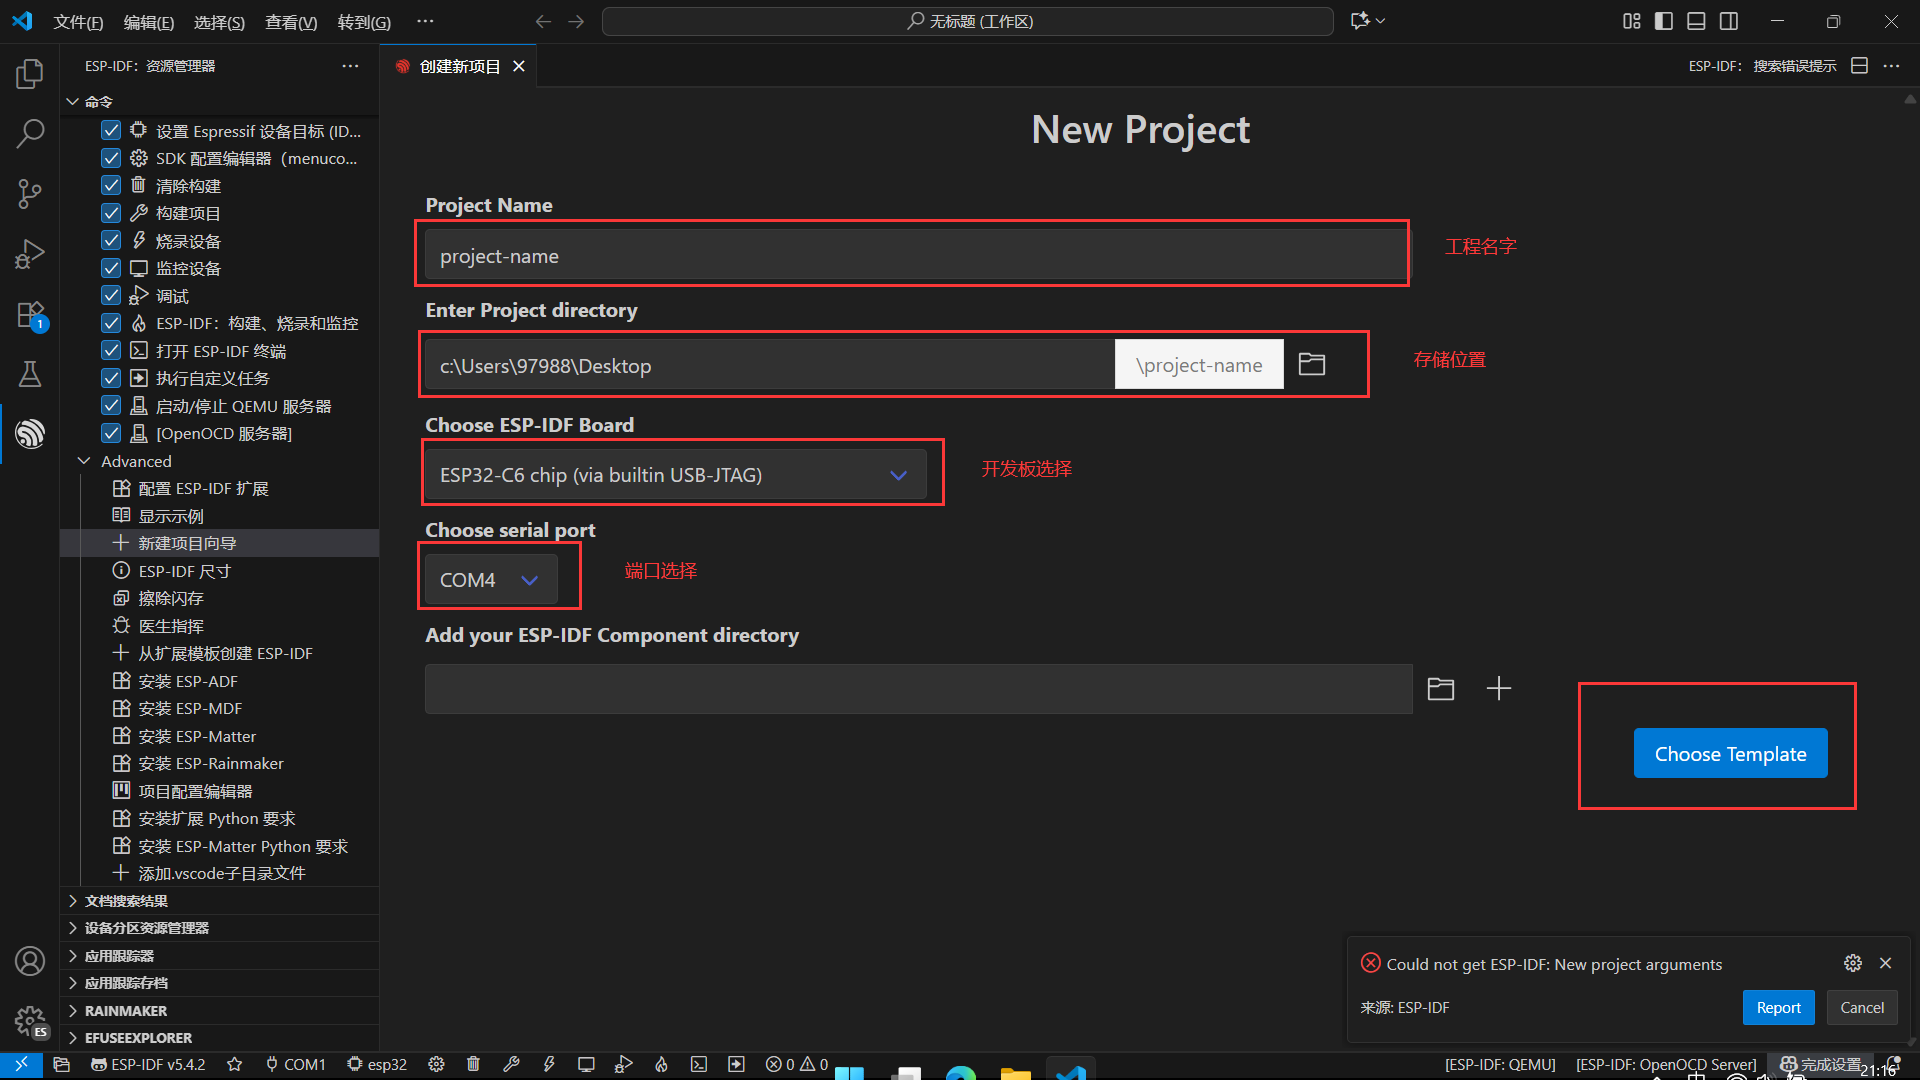Open the 编辑(E) menu
The image size is (1920, 1080).
pos(149,21)
